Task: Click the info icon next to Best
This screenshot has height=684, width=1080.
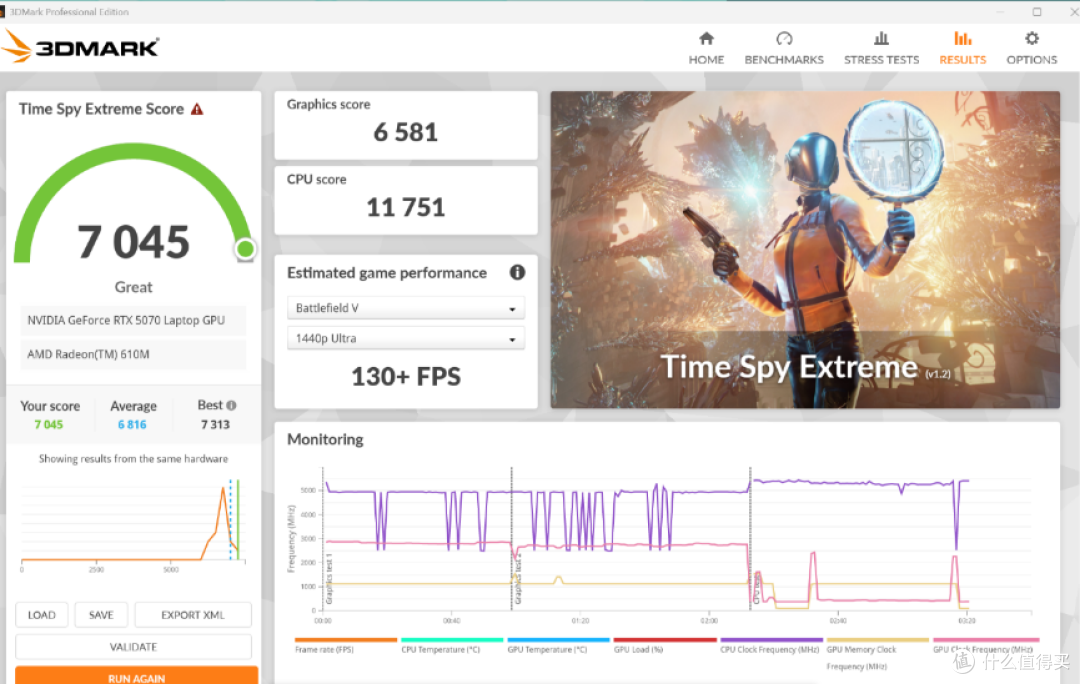Action: (231, 406)
